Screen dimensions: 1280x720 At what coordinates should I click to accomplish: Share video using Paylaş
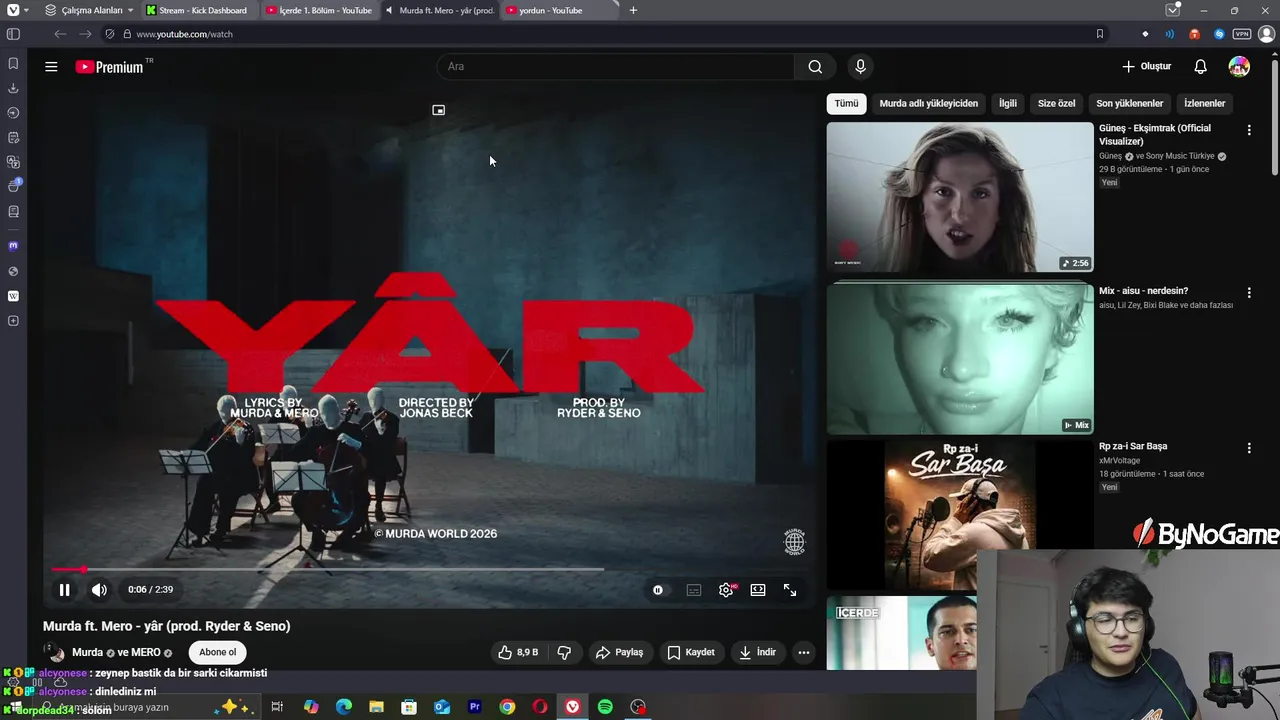coord(619,652)
